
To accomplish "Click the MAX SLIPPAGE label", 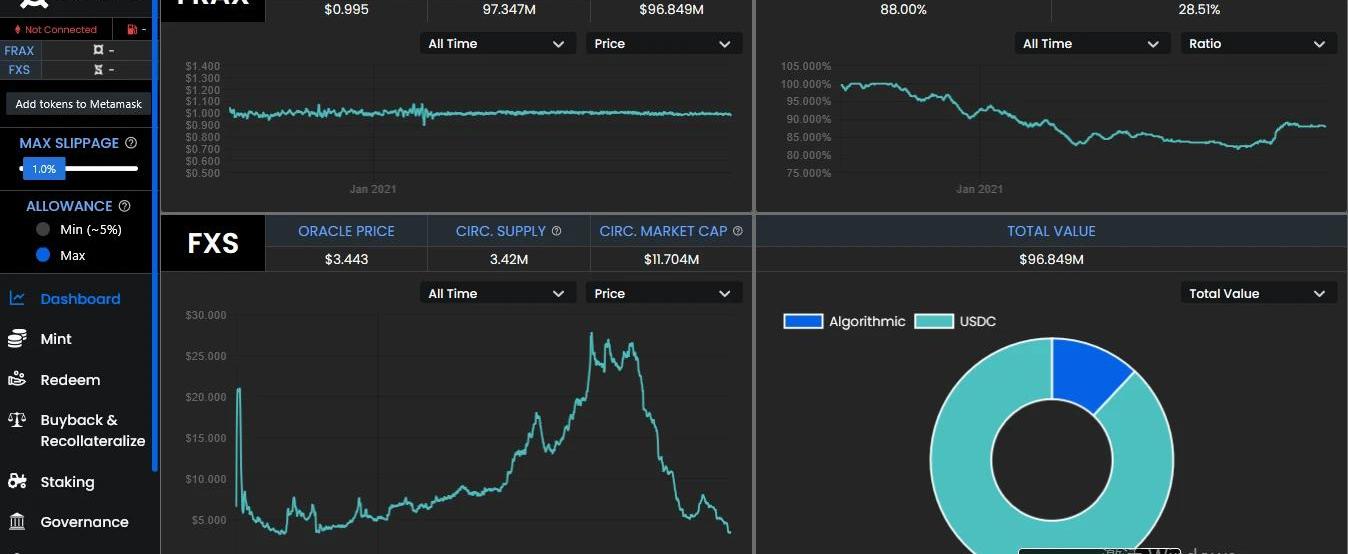I will [x=69, y=143].
